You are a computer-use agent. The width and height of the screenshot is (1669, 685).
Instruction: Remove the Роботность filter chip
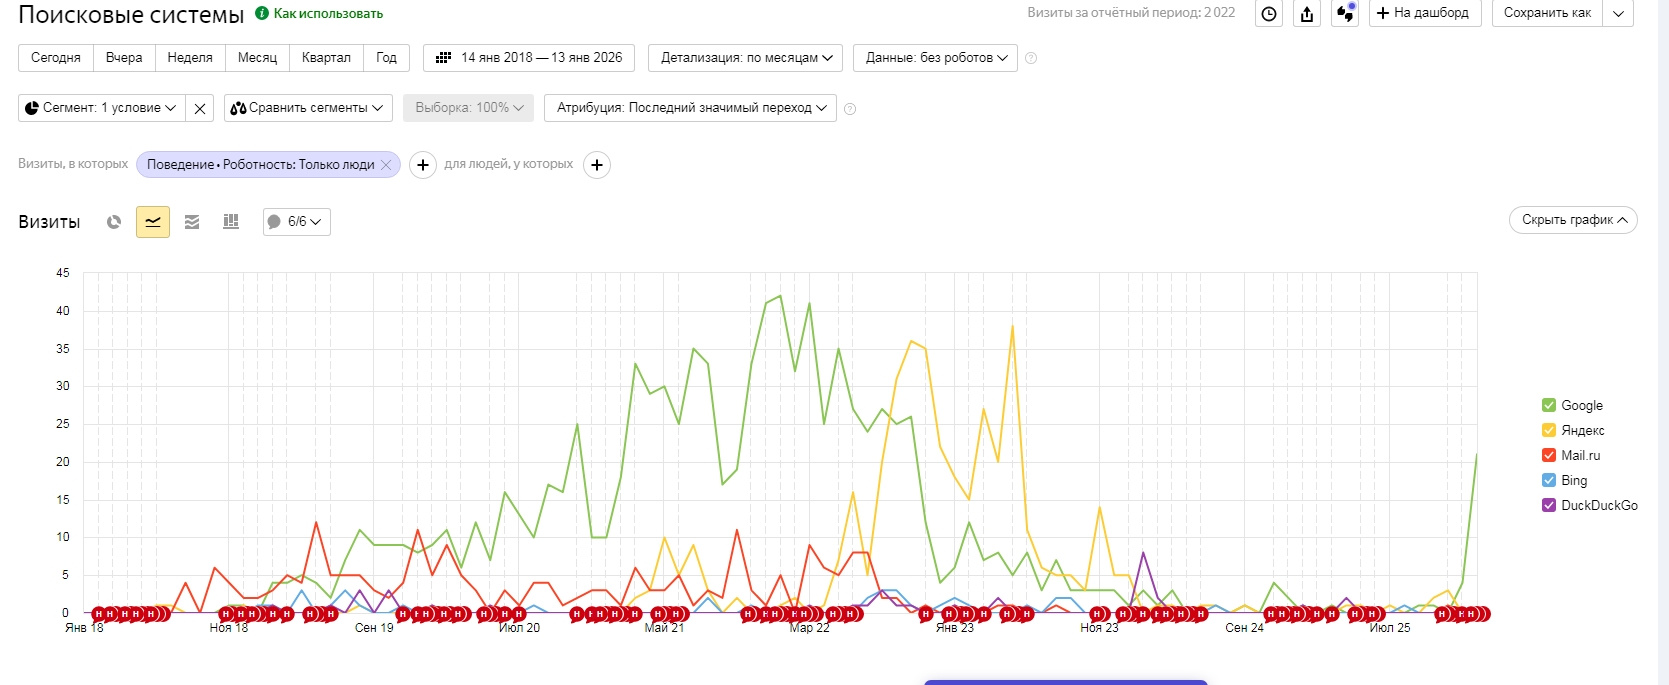point(386,165)
